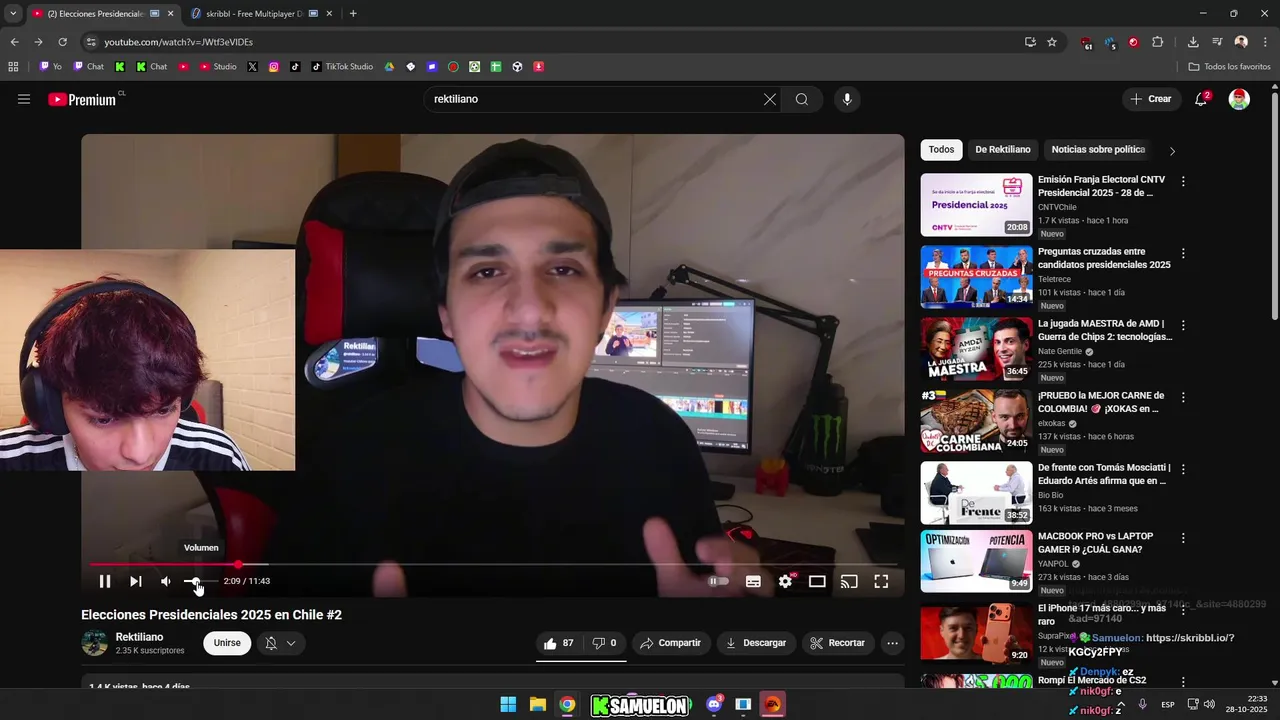This screenshot has height=720, width=1280.
Task: Open options for De frente con Tomás Mosciatti video
Action: (1183, 469)
